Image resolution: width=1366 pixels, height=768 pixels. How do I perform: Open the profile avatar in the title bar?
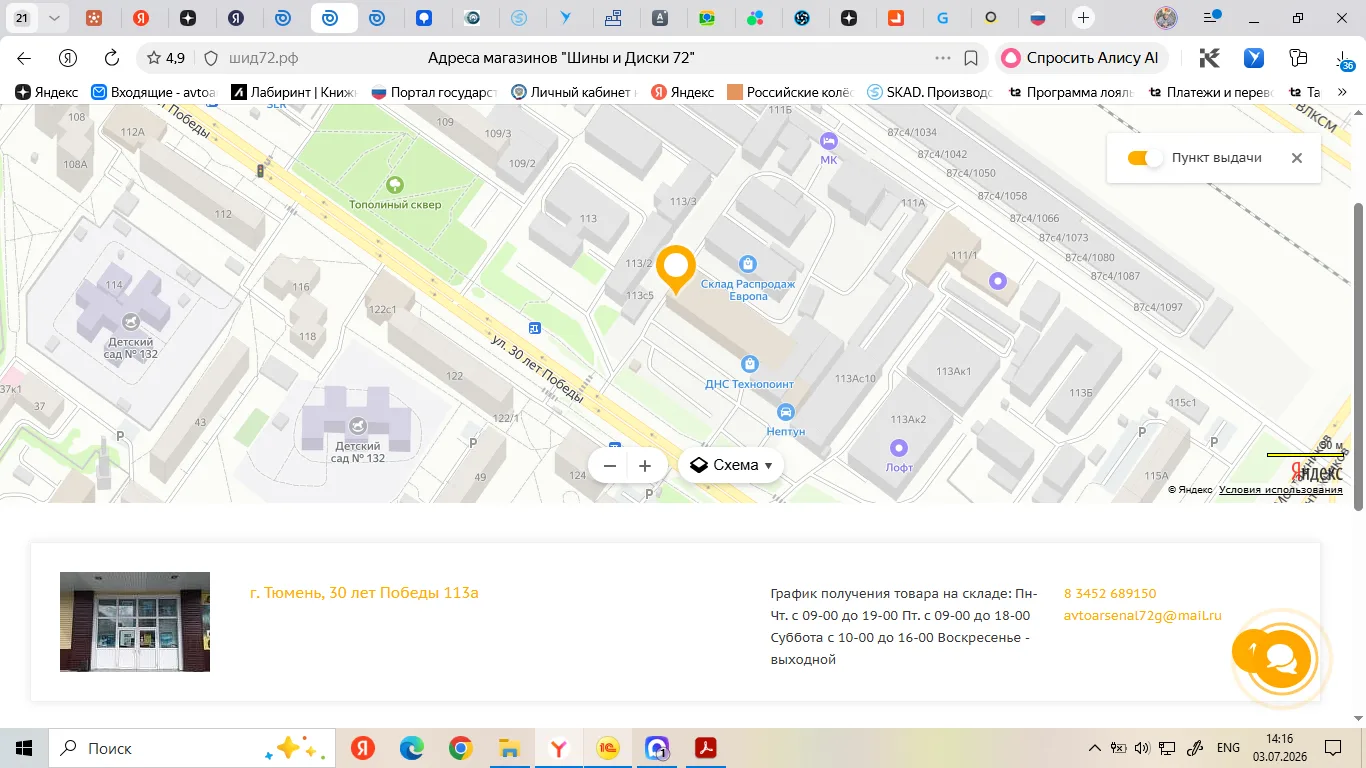point(1166,18)
